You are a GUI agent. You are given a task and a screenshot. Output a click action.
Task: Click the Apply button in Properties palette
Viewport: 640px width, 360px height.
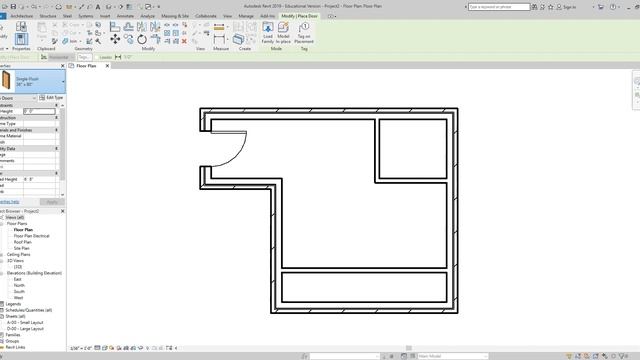(52, 202)
